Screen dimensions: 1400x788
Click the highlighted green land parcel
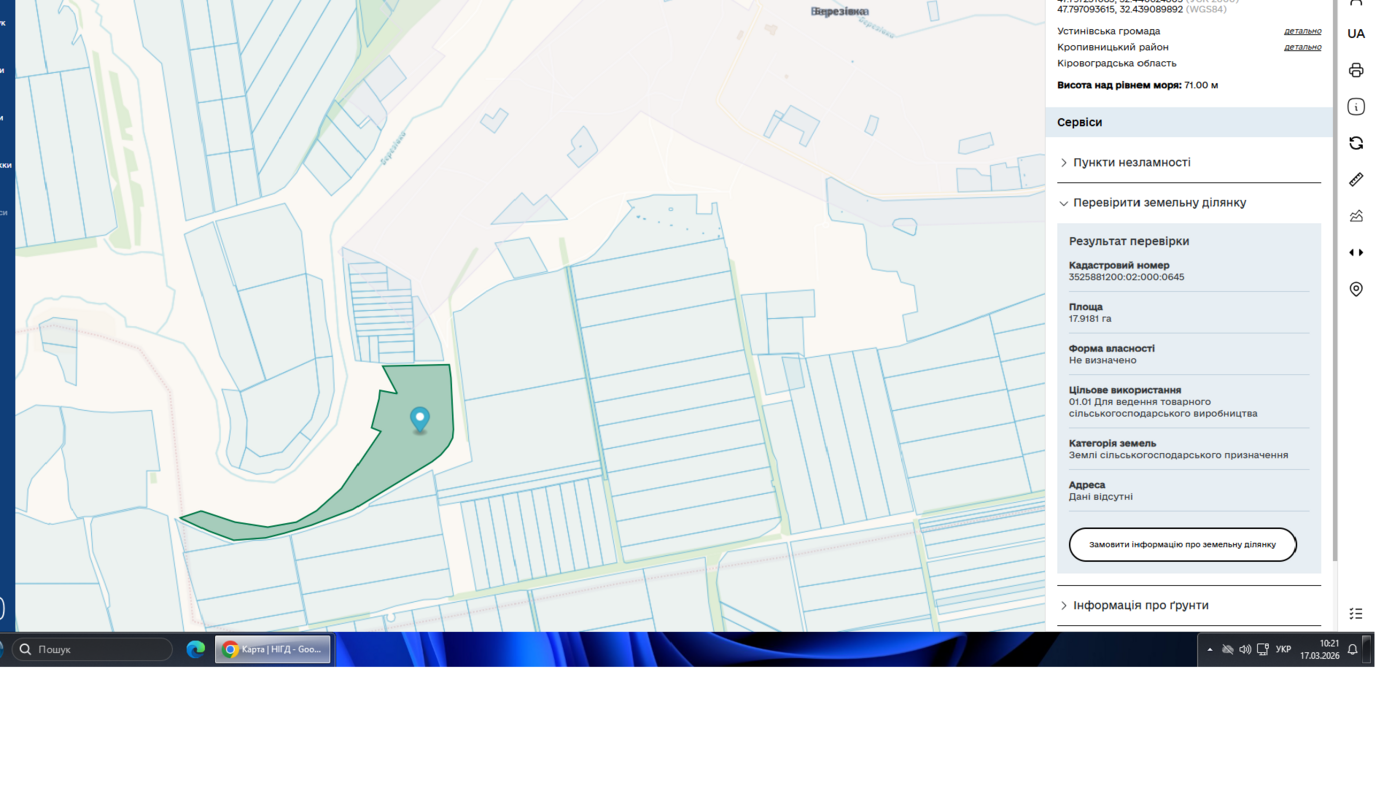pos(400,455)
